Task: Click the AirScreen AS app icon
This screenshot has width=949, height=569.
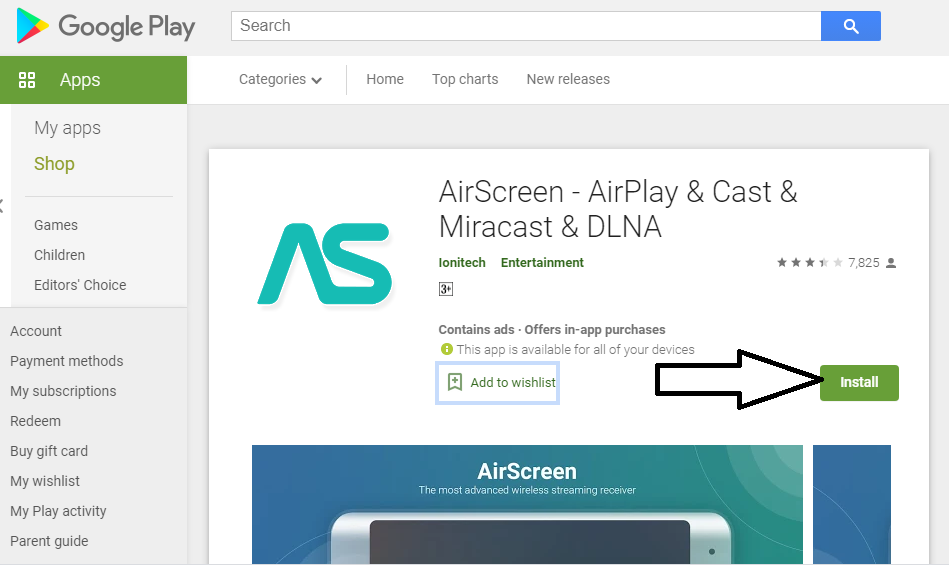Action: point(325,263)
